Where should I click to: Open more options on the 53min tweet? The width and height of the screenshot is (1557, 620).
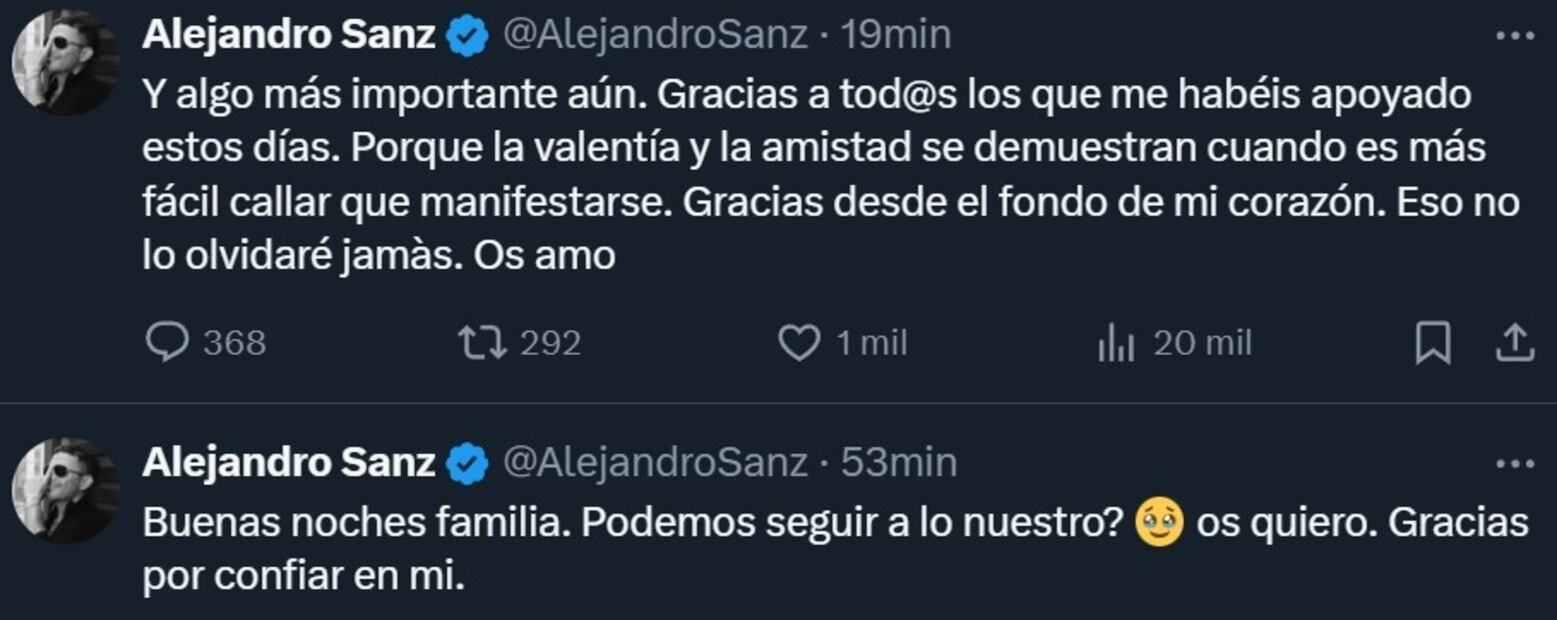pos(1514,463)
